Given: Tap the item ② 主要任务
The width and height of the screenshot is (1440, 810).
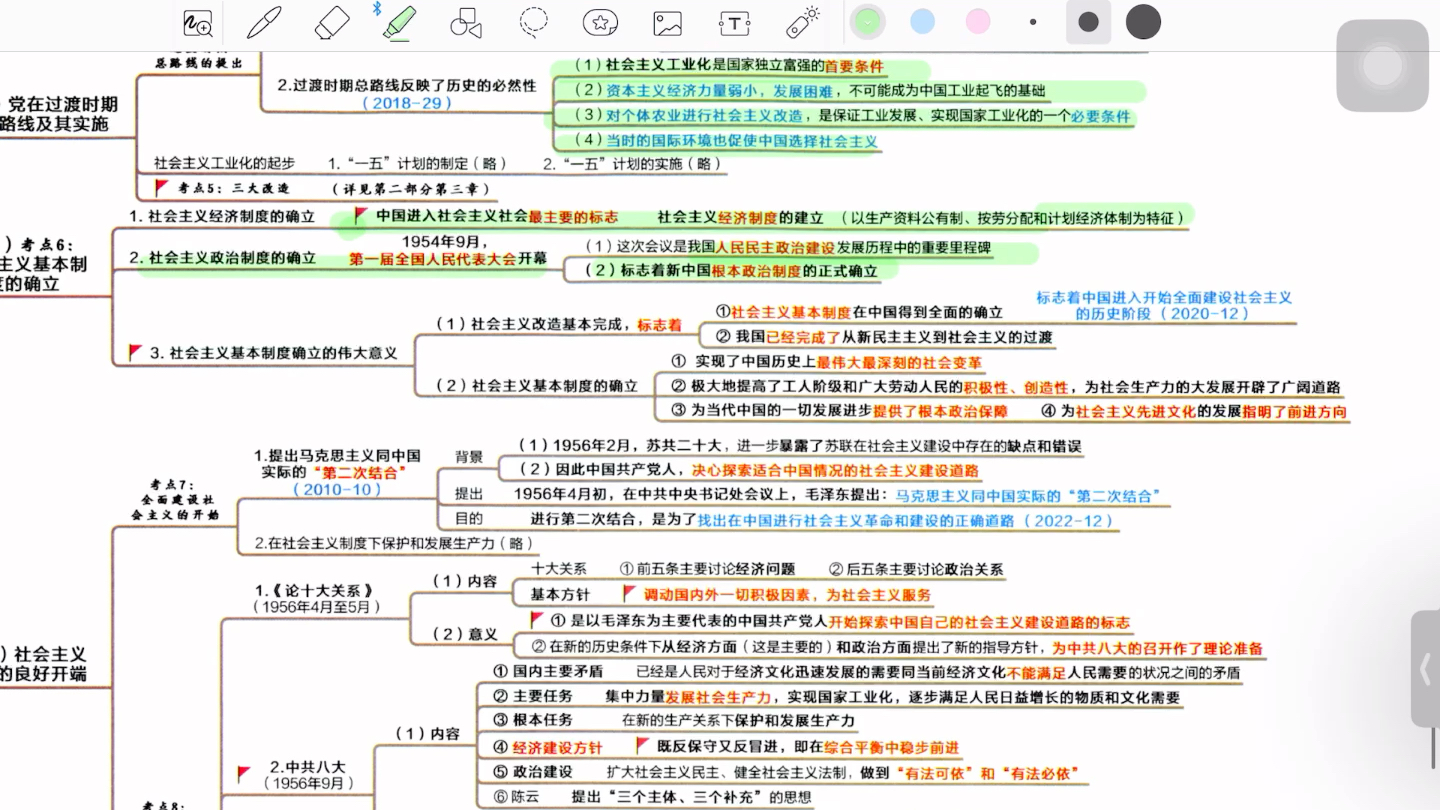Looking at the screenshot, I should coord(533,696).
